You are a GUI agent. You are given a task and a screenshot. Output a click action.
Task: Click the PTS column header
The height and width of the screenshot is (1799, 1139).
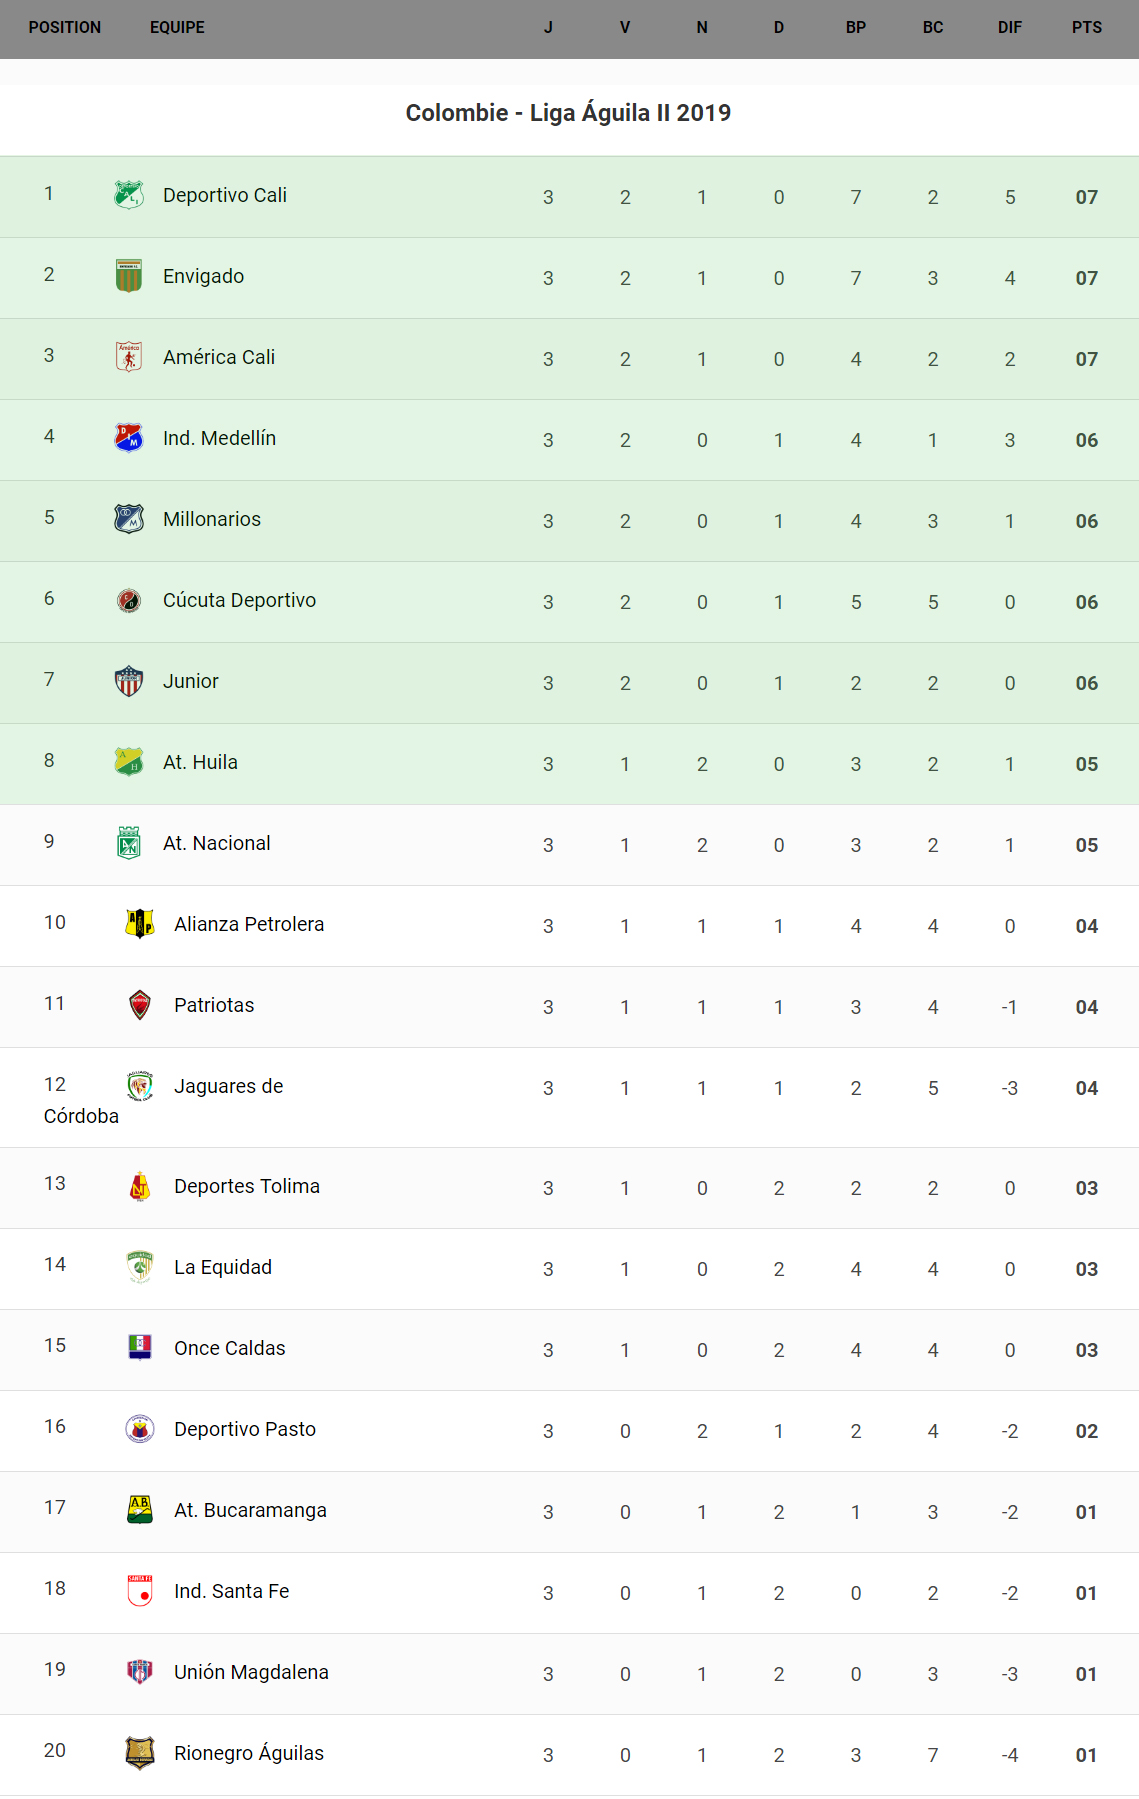tap(1086, 28)
